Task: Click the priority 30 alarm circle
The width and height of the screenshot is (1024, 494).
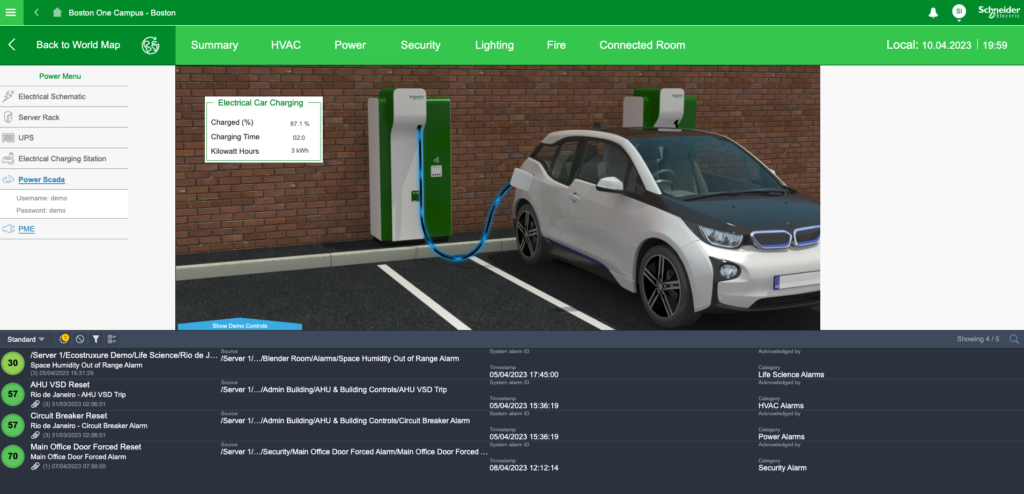Action: 12,363
